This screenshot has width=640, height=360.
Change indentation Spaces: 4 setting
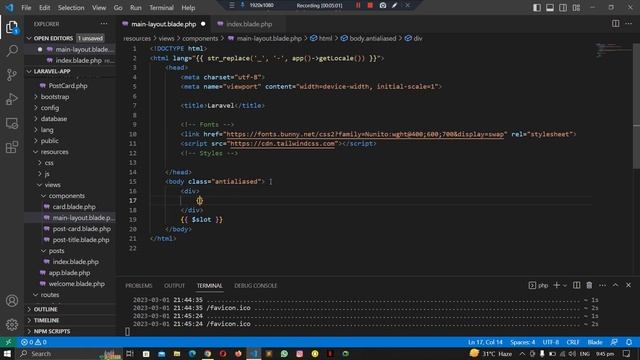522,342
